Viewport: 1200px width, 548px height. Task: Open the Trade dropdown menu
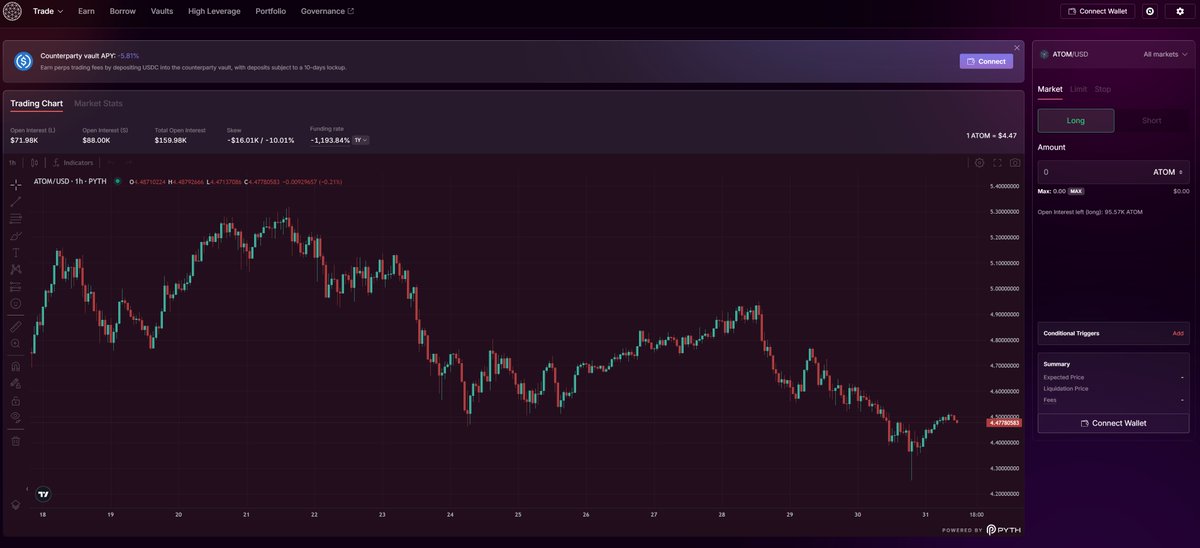coord(48,11)
